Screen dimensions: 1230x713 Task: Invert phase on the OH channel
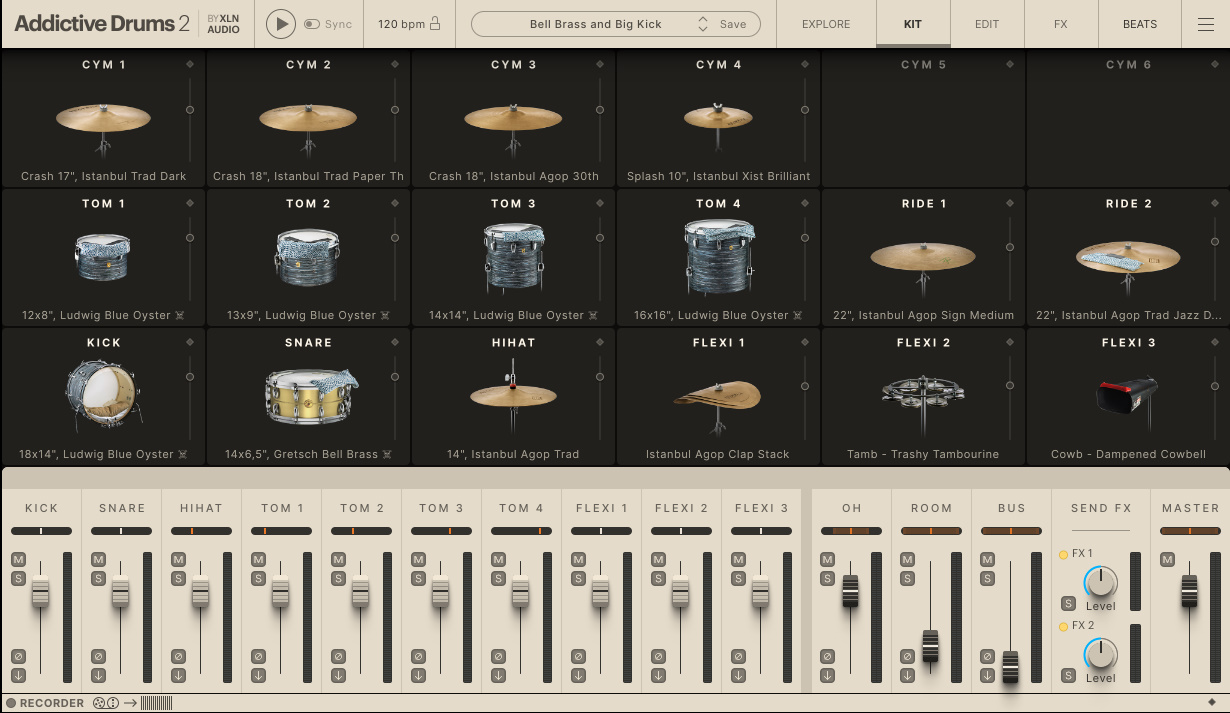pos(827,656)
